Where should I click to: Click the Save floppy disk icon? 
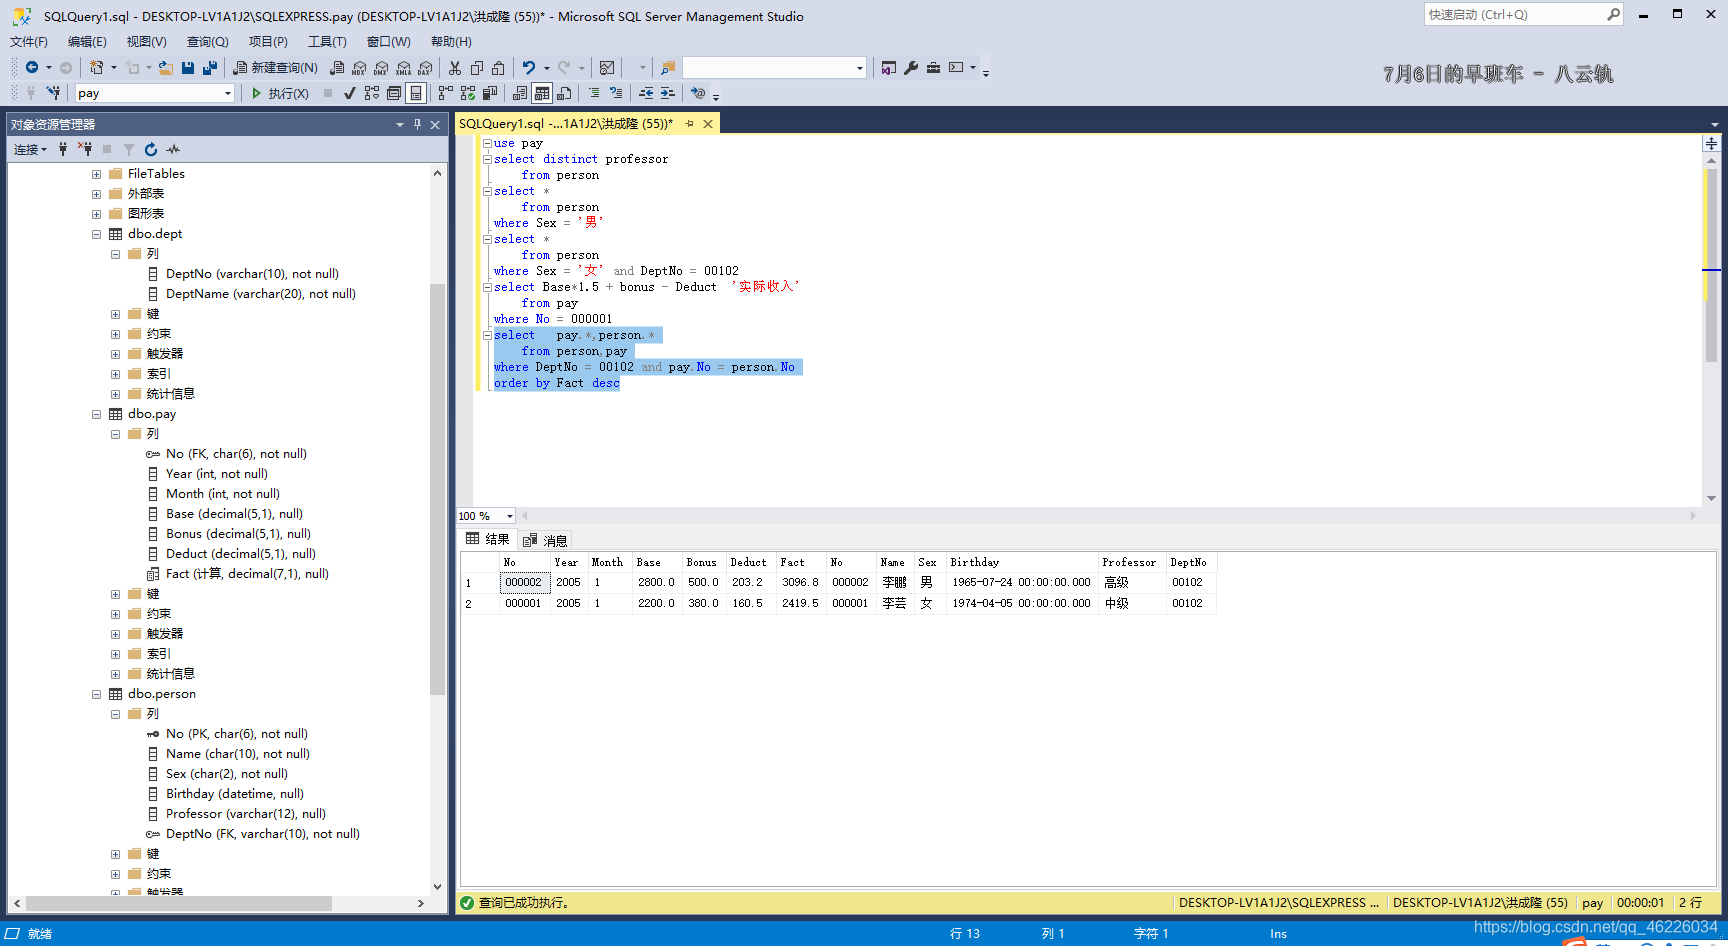tap(188, 67)
